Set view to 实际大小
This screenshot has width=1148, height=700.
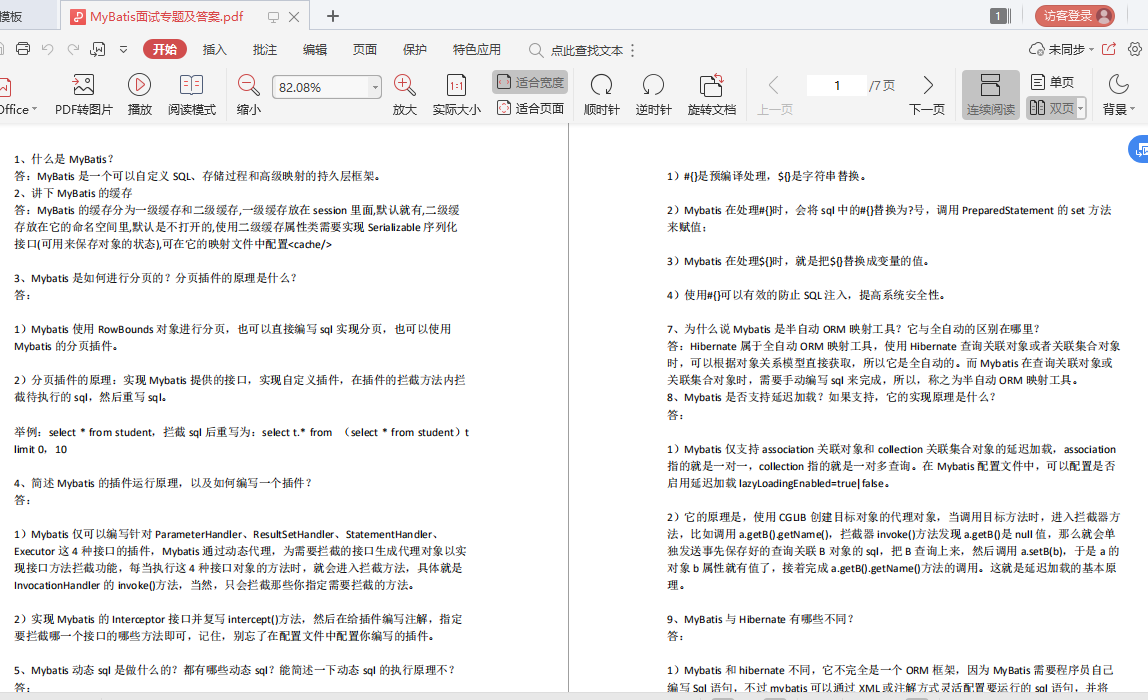pyautogui.click(x=456, y=94)
